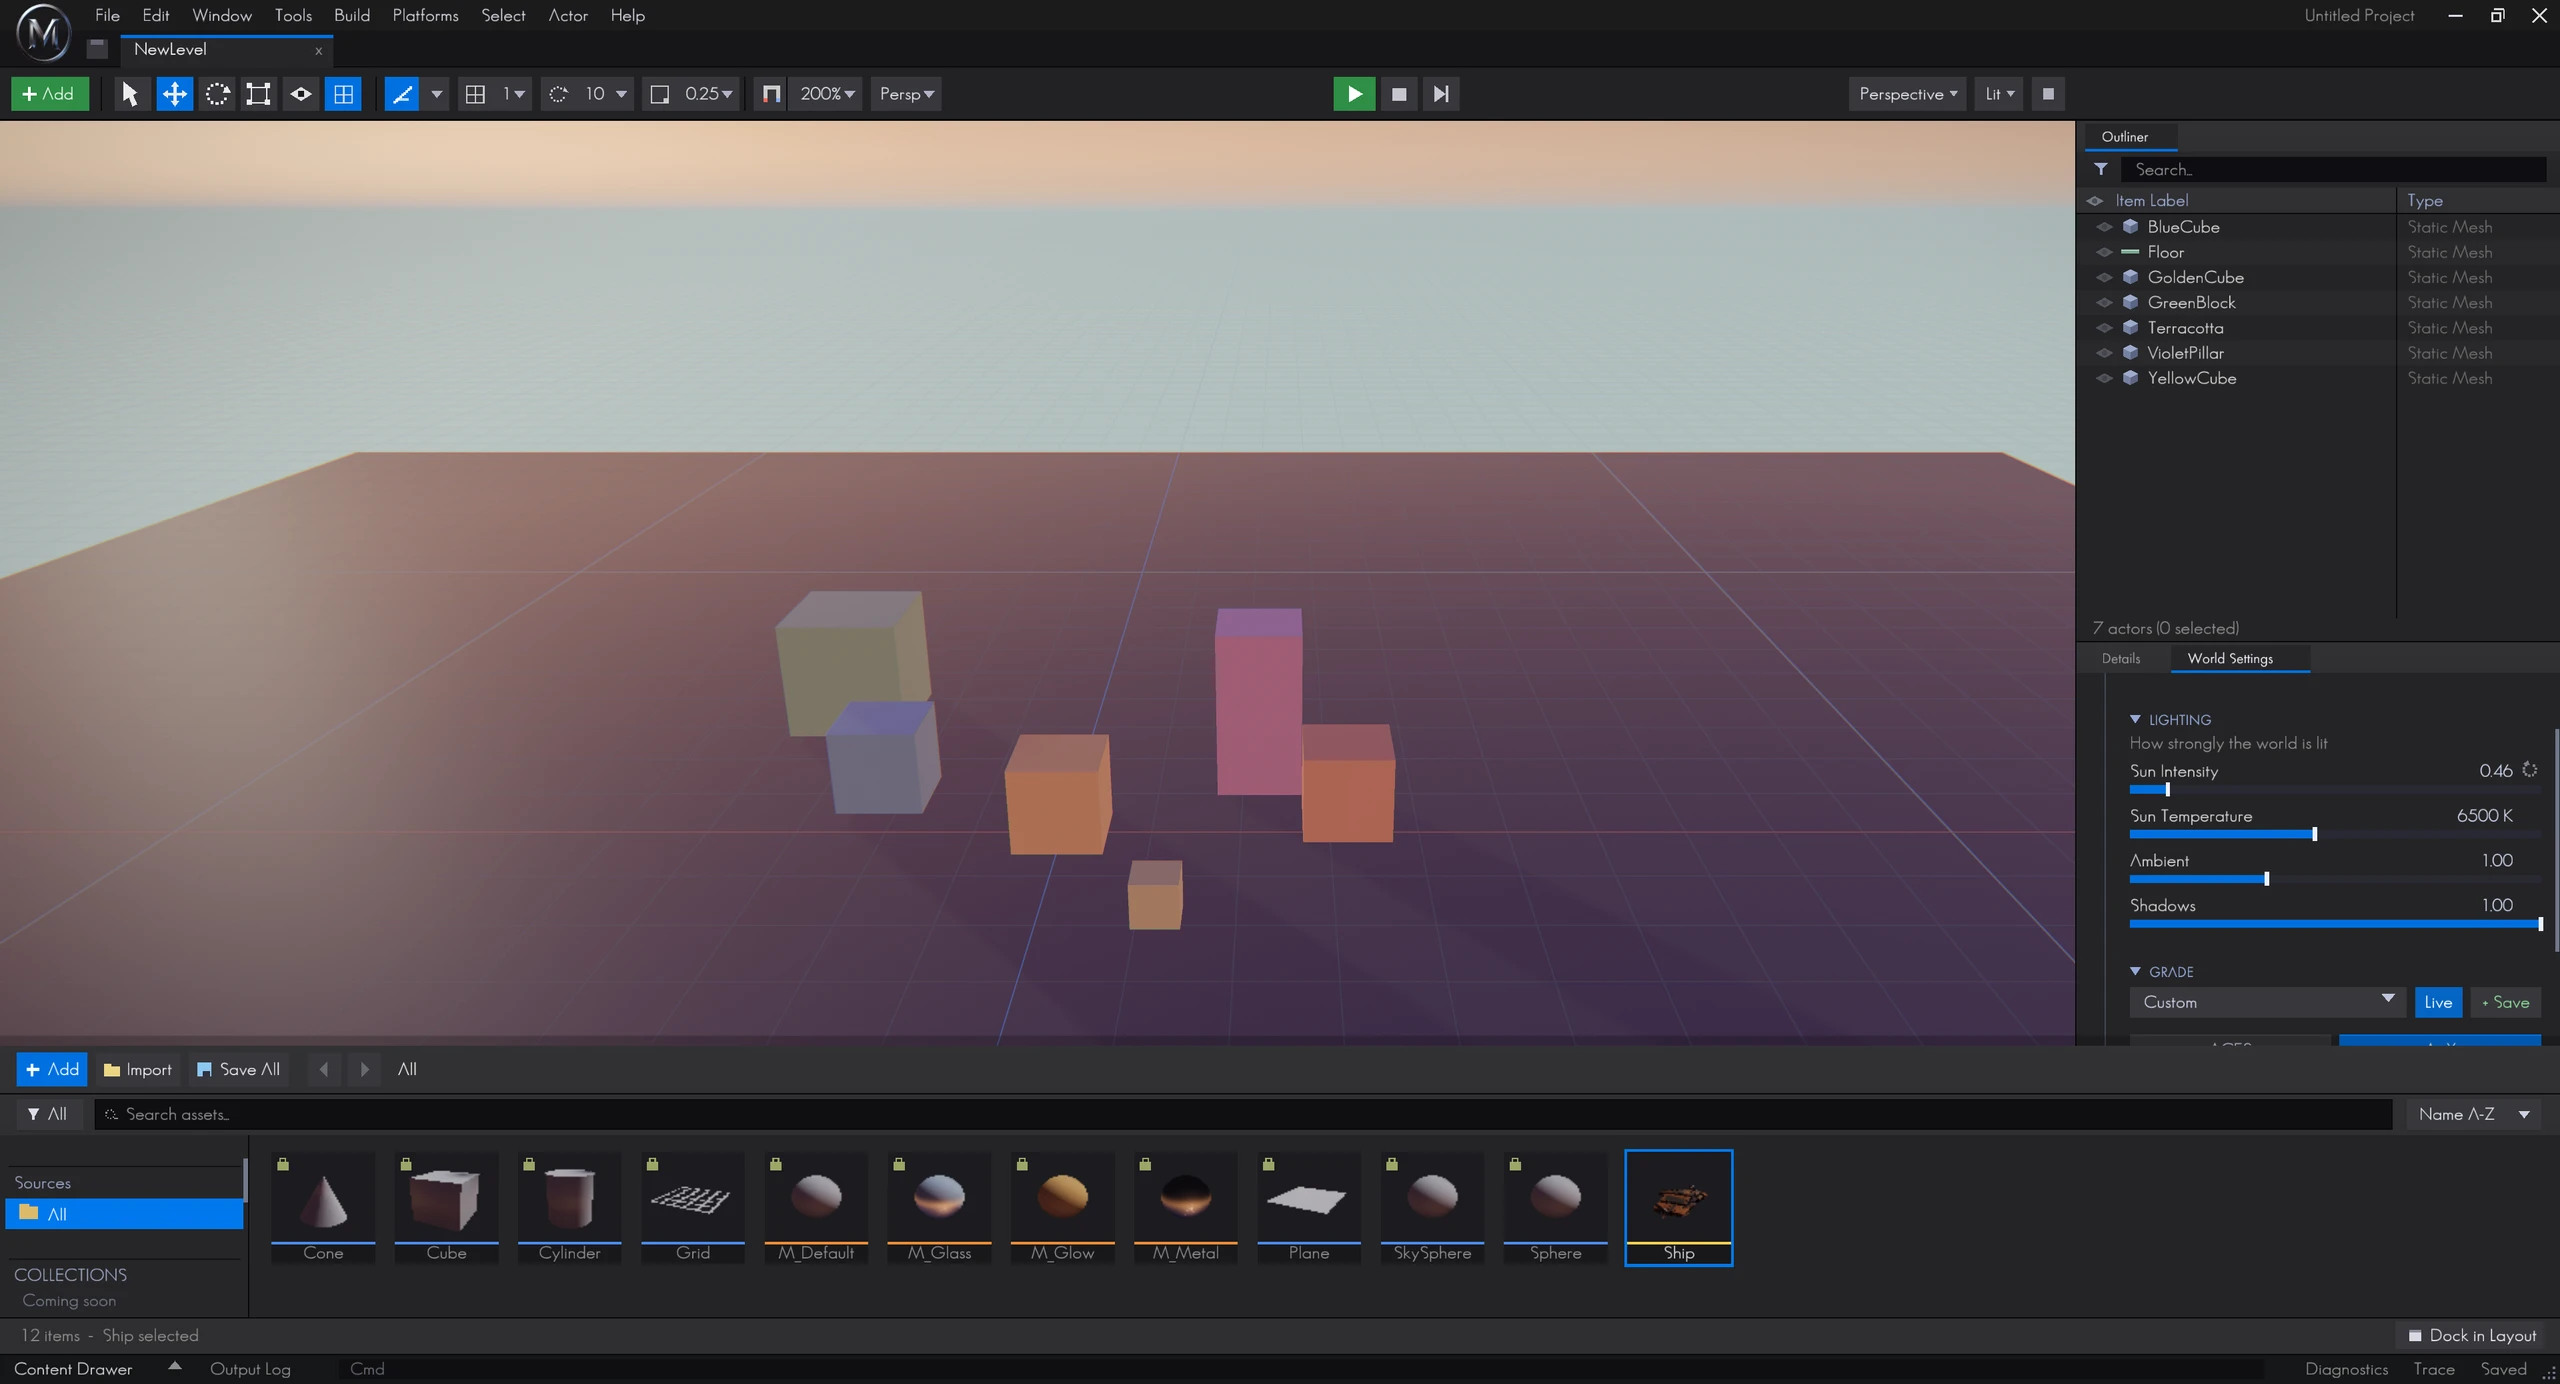
Task: Click Add in the Content Drawer
Action: [x=52, y=1069]
